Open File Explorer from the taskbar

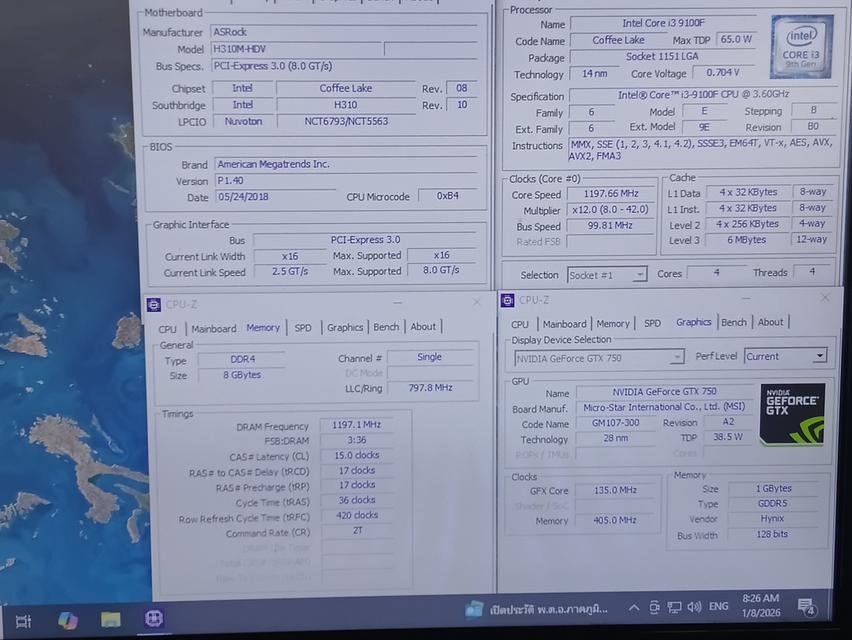(x=111, y=620)
